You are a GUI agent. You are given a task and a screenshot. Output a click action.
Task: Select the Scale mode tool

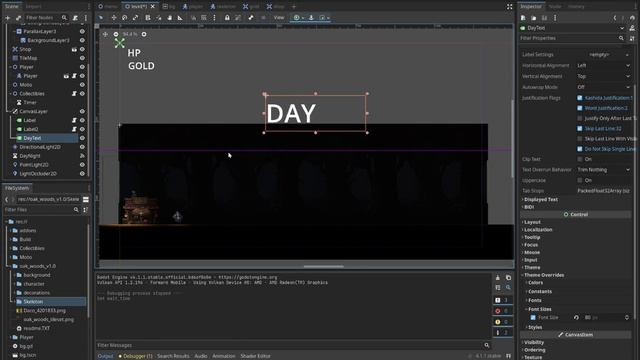[x=136, y=18]
